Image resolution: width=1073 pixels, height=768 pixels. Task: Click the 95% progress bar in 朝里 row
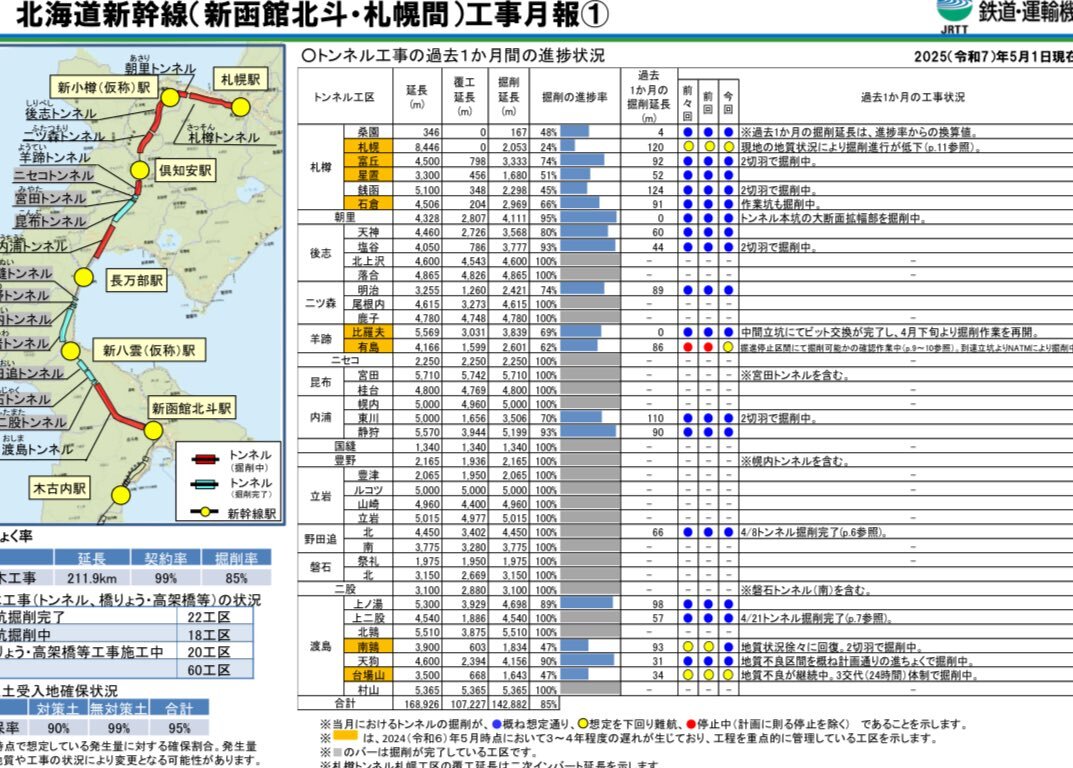tap(588, 218)
